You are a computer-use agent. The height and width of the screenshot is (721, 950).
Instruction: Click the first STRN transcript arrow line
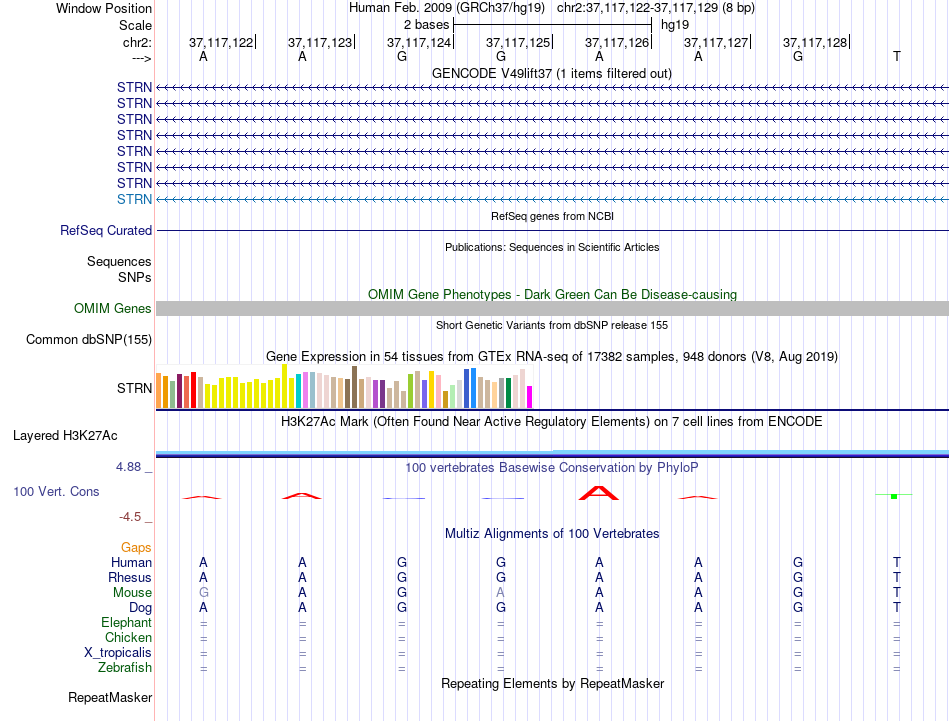click(552, 88)
